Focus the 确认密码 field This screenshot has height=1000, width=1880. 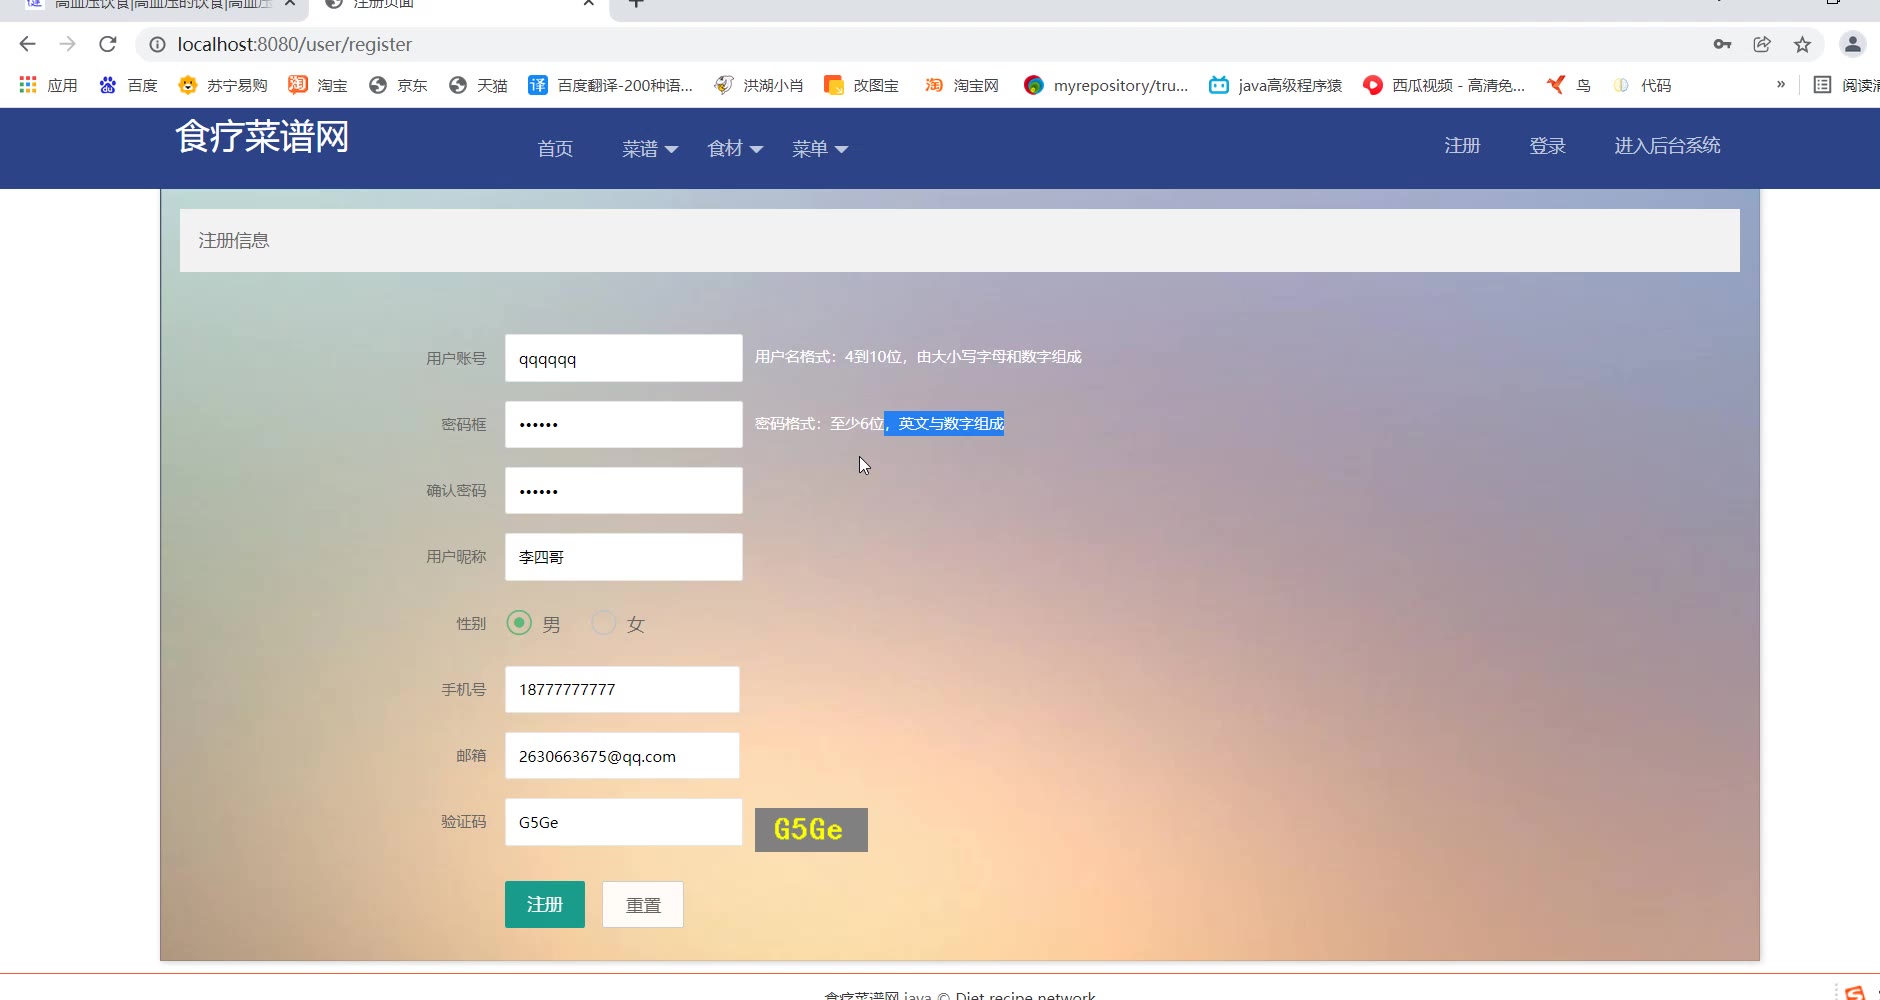point(624,491)
